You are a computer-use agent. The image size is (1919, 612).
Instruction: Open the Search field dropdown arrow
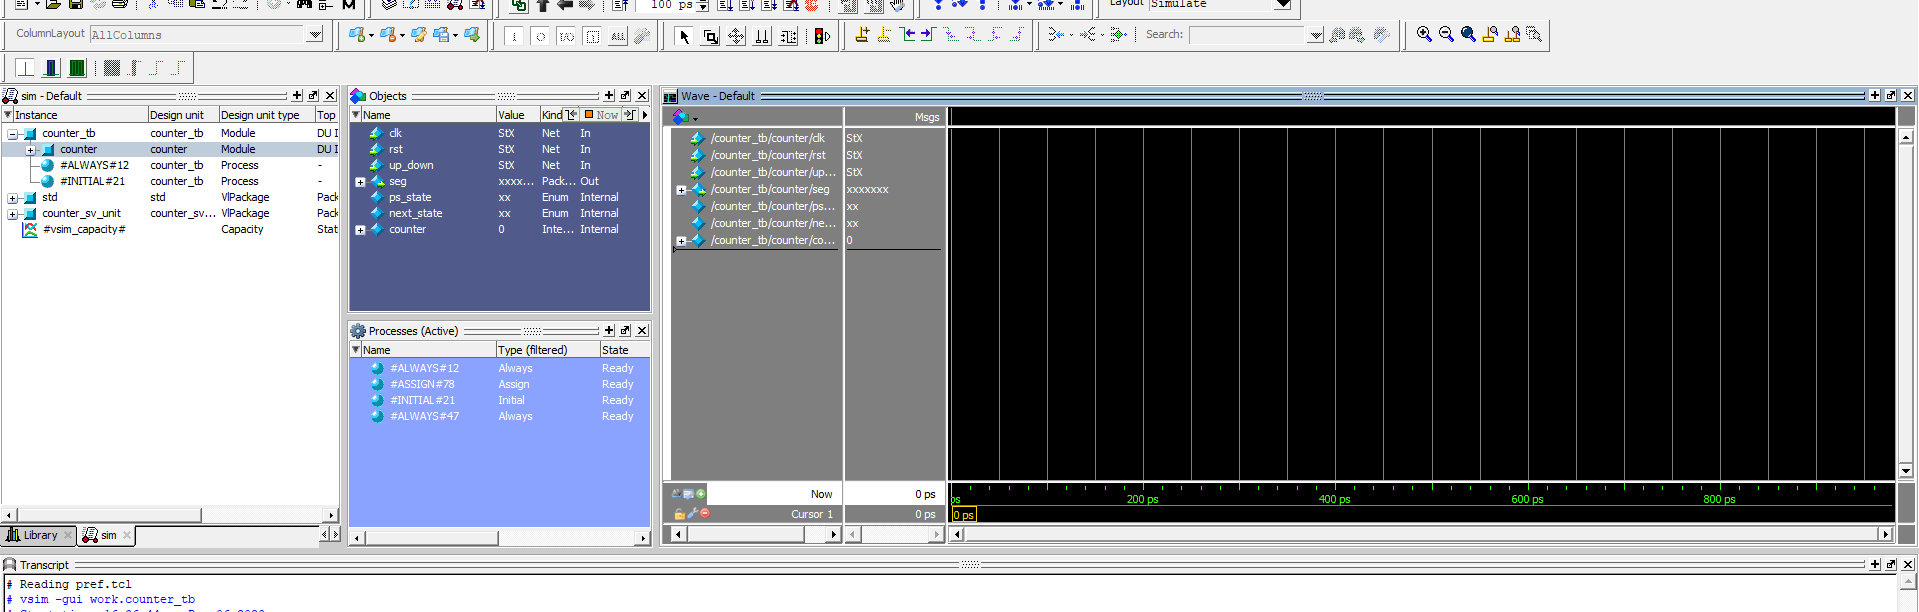coord(1316,35)
